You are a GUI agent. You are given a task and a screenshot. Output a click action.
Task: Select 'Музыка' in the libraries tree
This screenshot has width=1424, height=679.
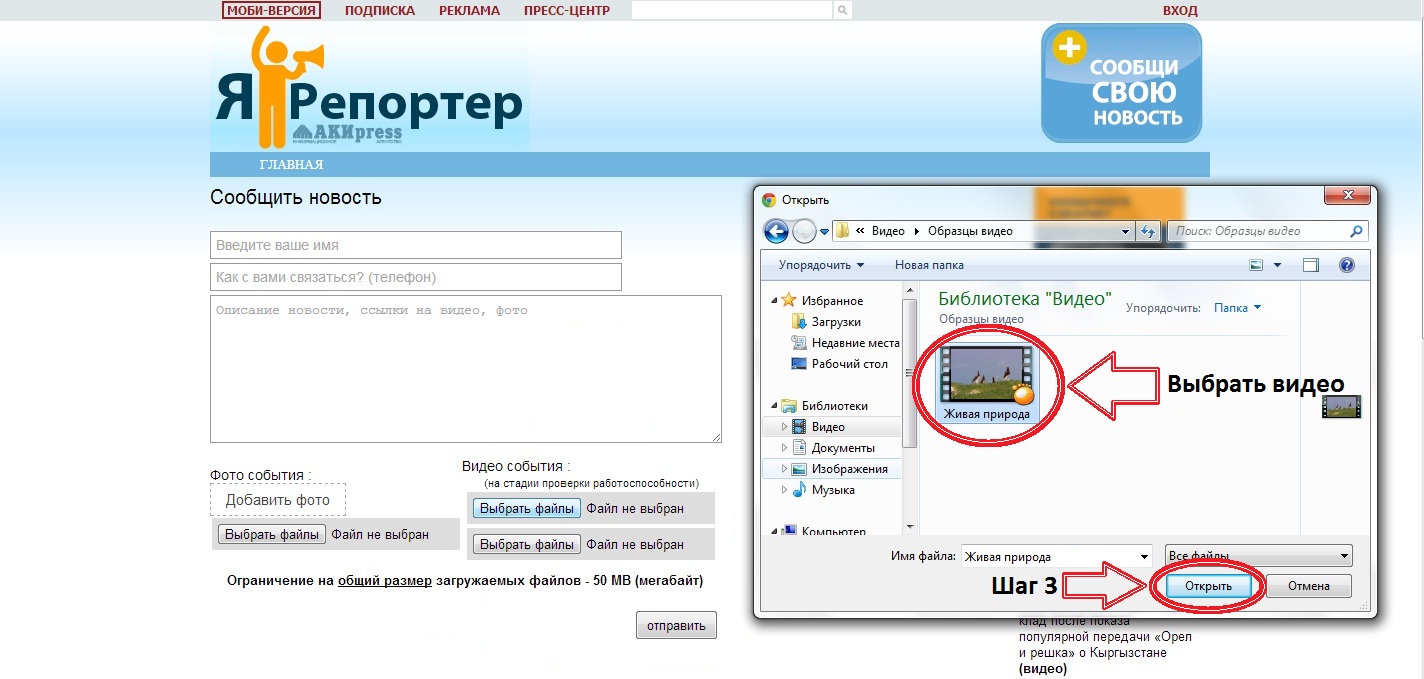pyautogui.click(x=832, y=490)
